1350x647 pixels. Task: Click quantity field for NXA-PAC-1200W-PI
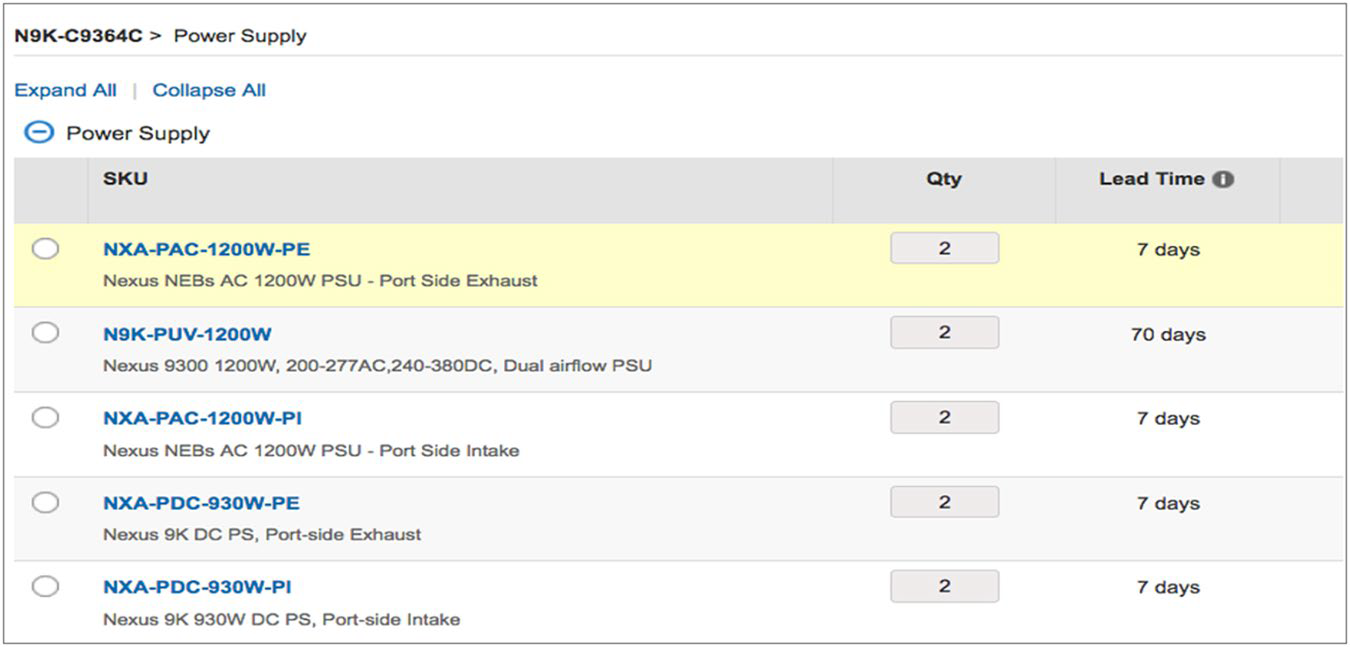coord(944,418)
